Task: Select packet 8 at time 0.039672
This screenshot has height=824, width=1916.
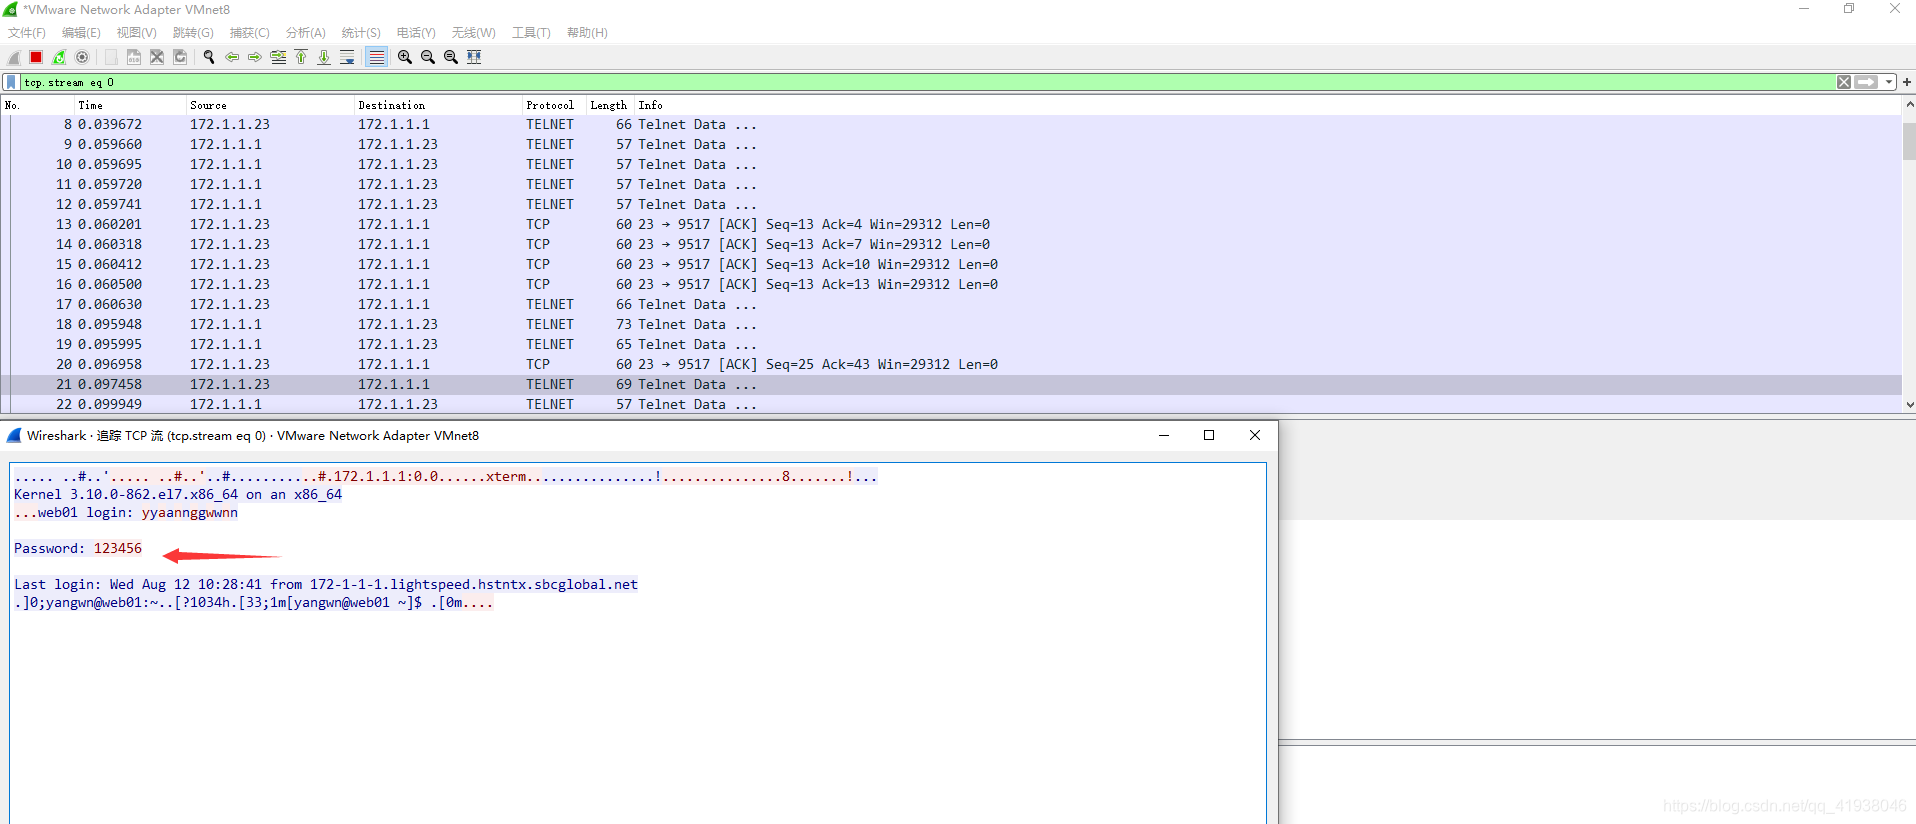Action: tap(950, 125)
